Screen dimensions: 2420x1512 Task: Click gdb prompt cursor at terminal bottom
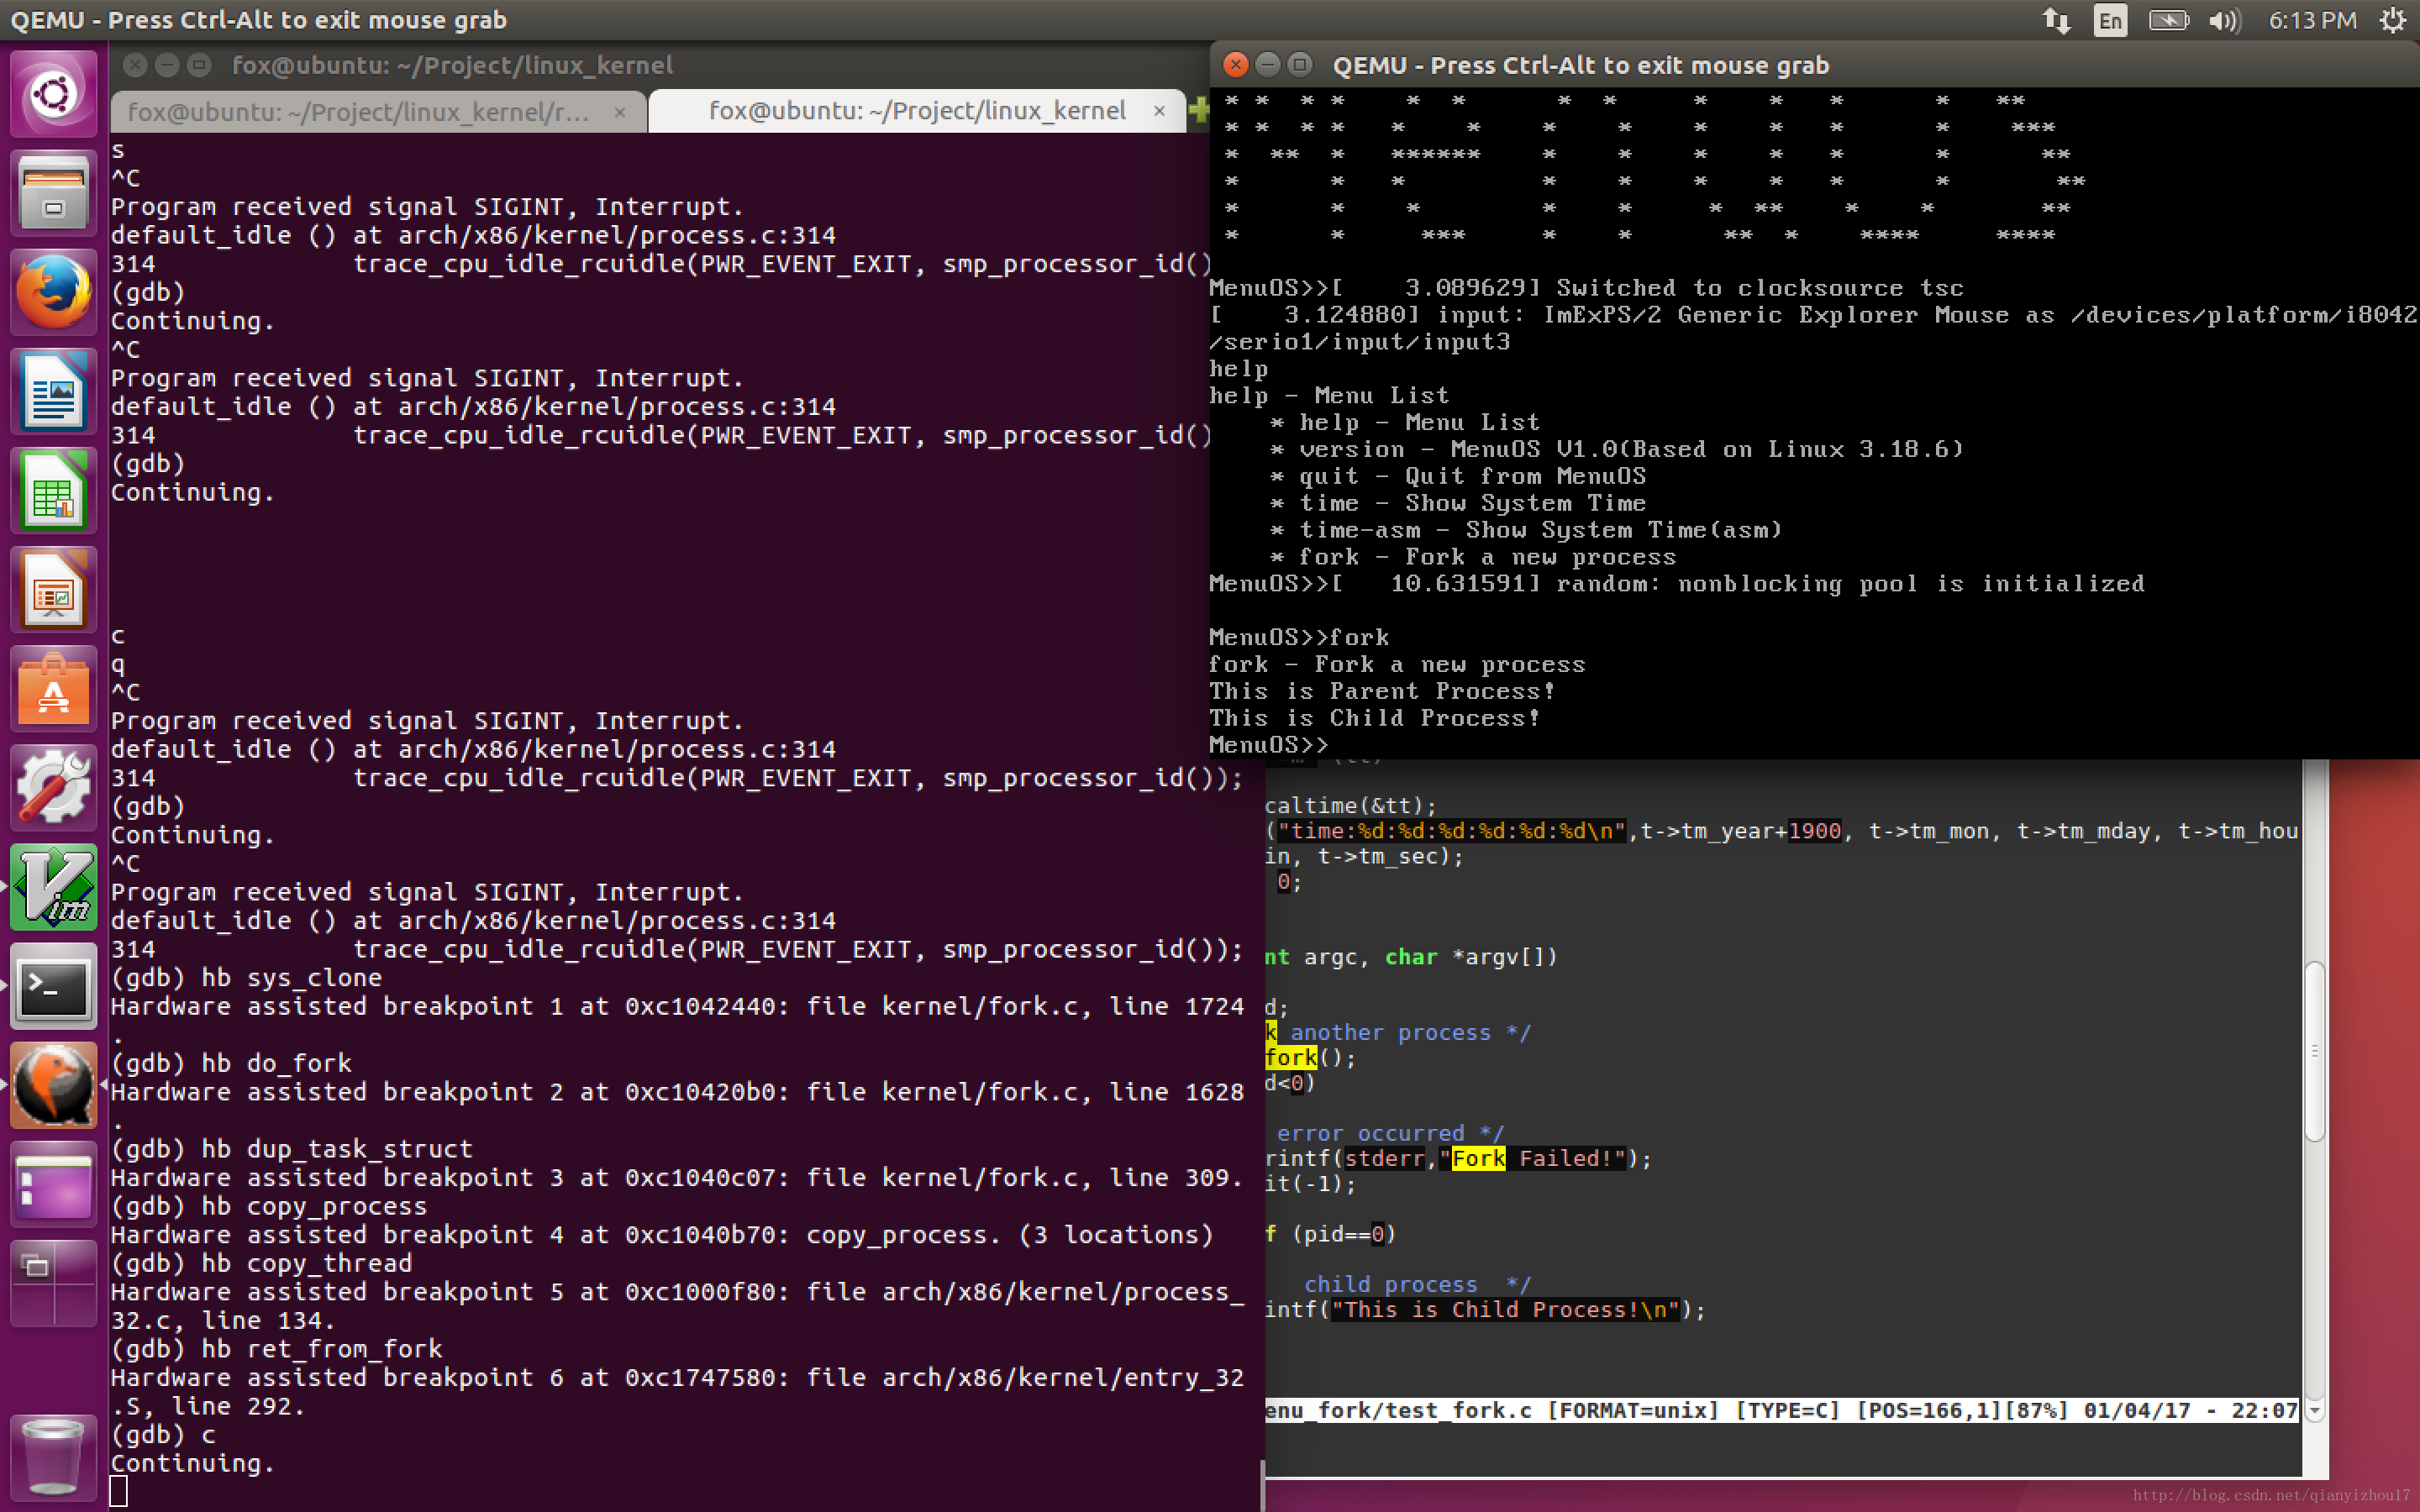118,1491
